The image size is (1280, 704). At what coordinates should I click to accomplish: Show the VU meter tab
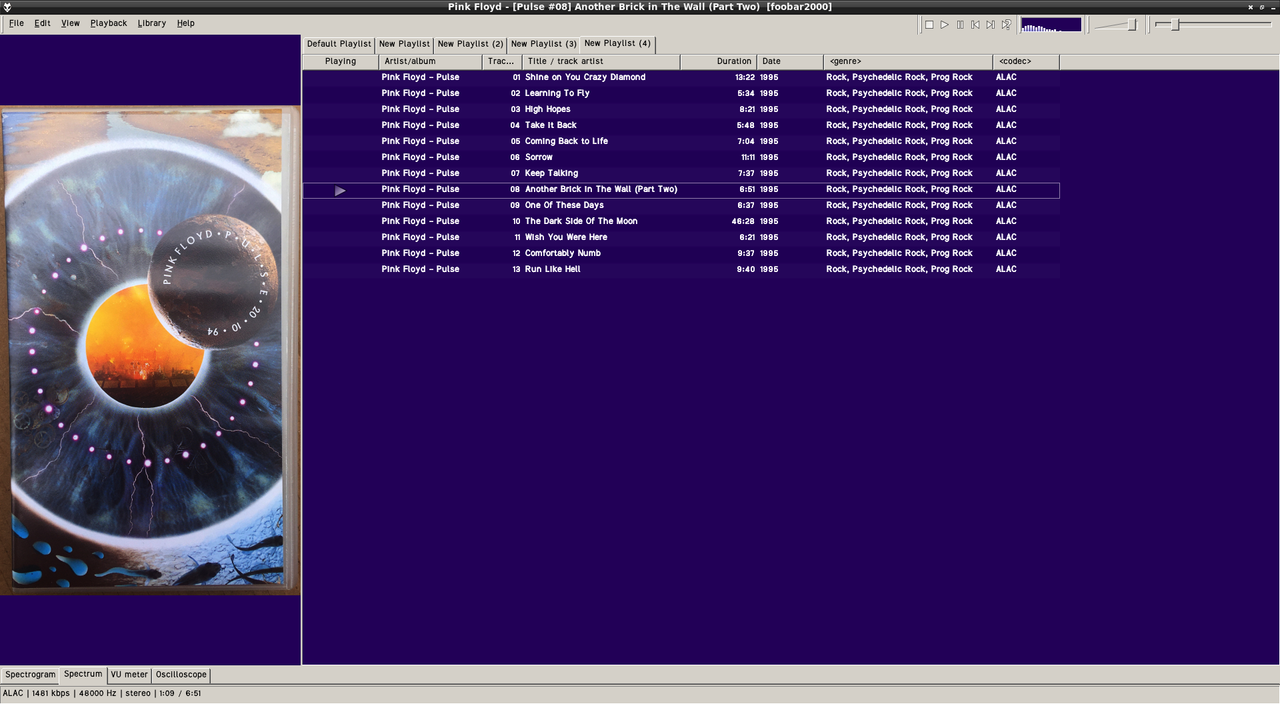click(129, 675)
